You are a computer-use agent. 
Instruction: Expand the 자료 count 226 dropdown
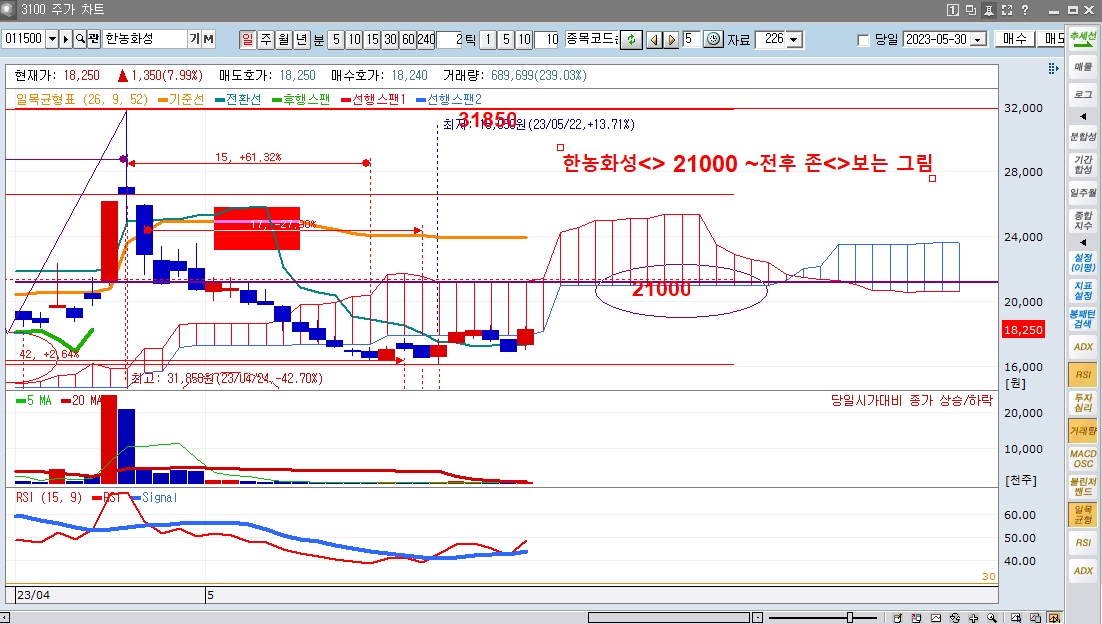[x=794, y=39]
